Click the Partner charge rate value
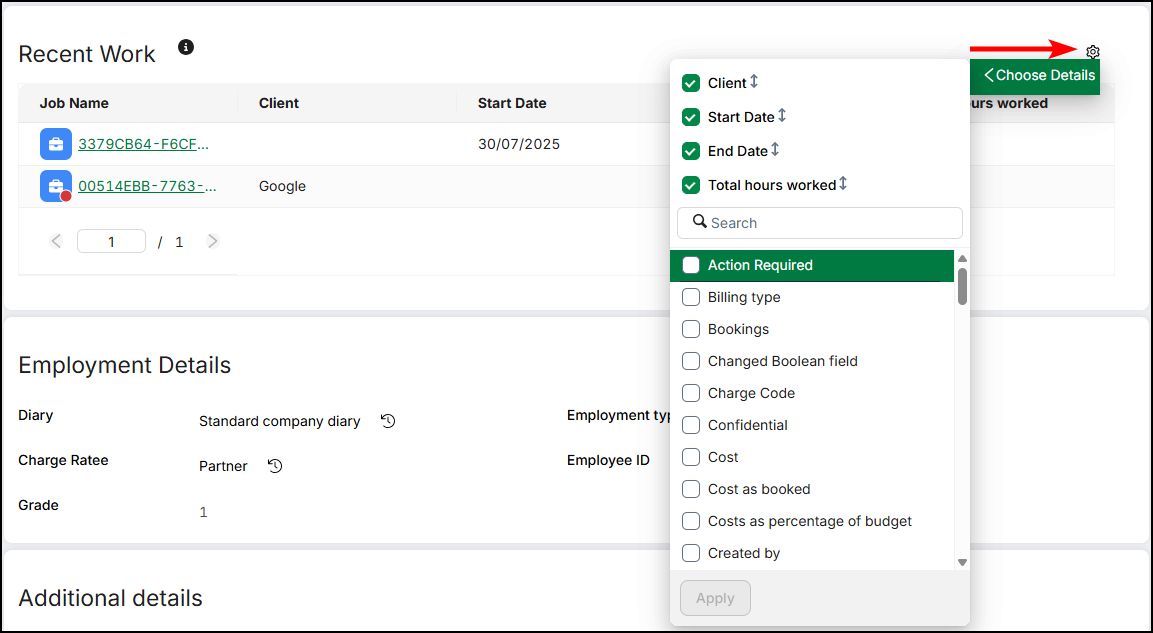This screenshot has height=633, width=1153. point(223,466)
